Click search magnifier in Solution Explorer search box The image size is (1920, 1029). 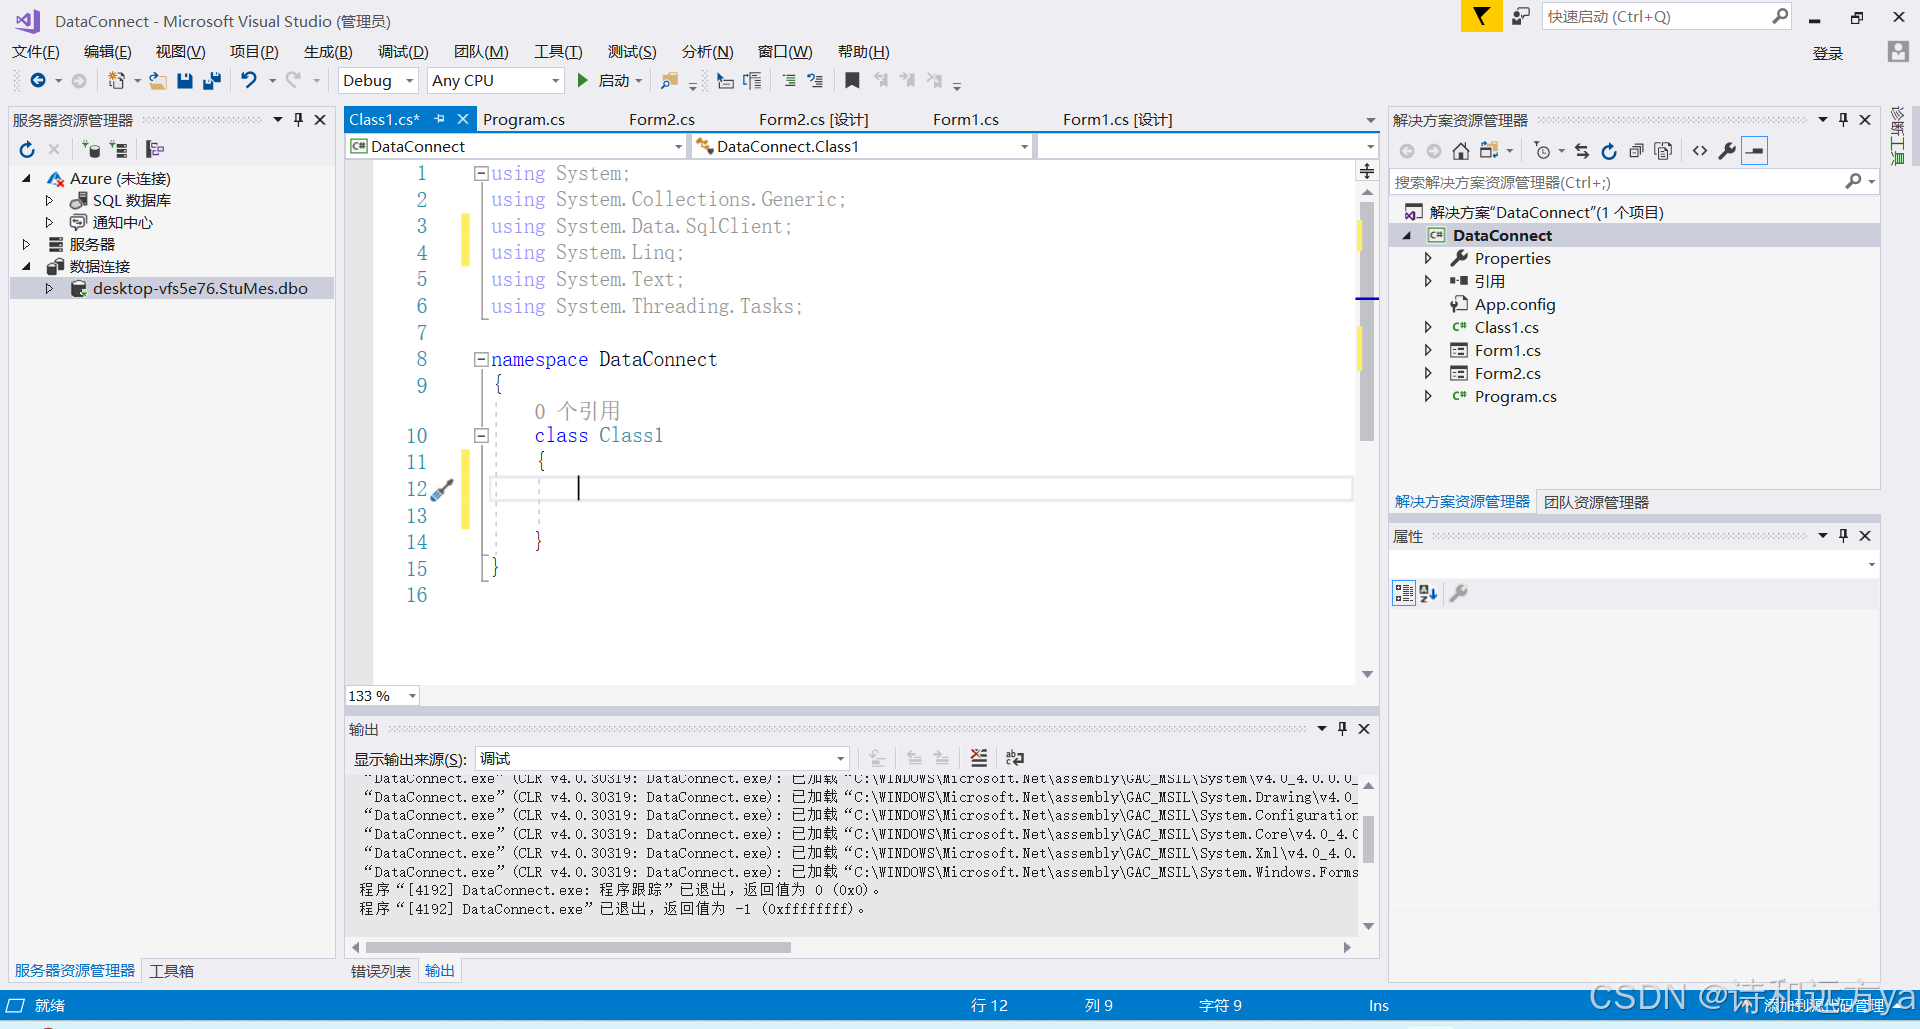pyautogui.click(x=1853, y=182)
